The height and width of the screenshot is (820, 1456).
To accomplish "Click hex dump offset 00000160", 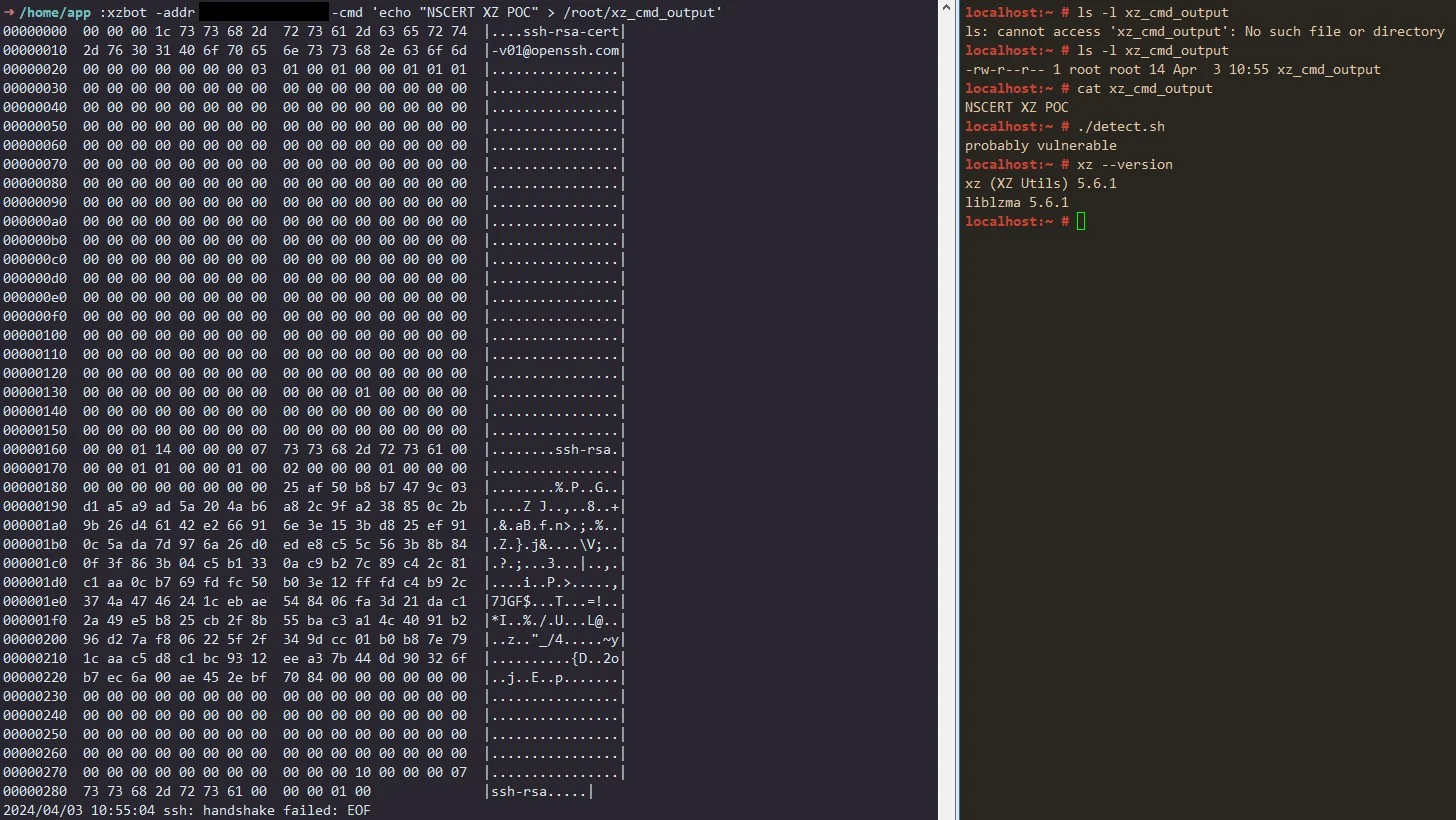I will (x=35, y=449).
